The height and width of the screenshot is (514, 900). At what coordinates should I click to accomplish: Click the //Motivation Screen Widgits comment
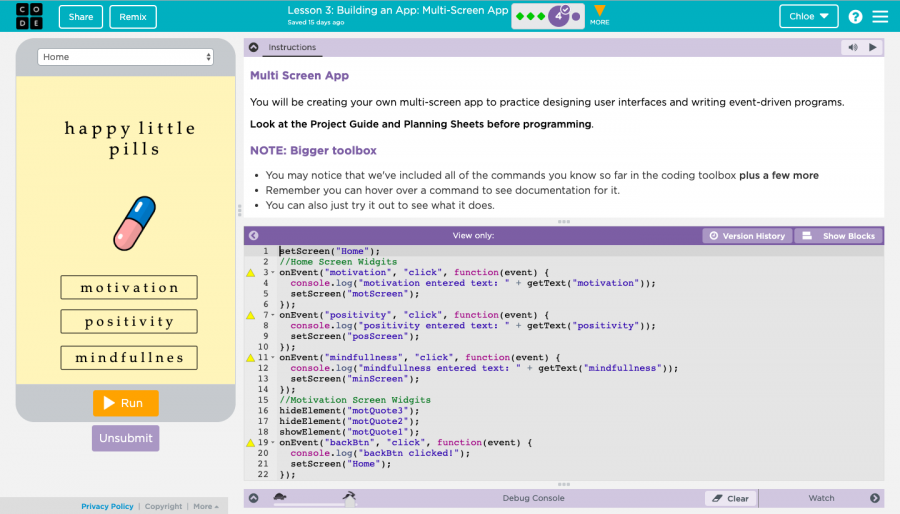(x=355, y=400)
